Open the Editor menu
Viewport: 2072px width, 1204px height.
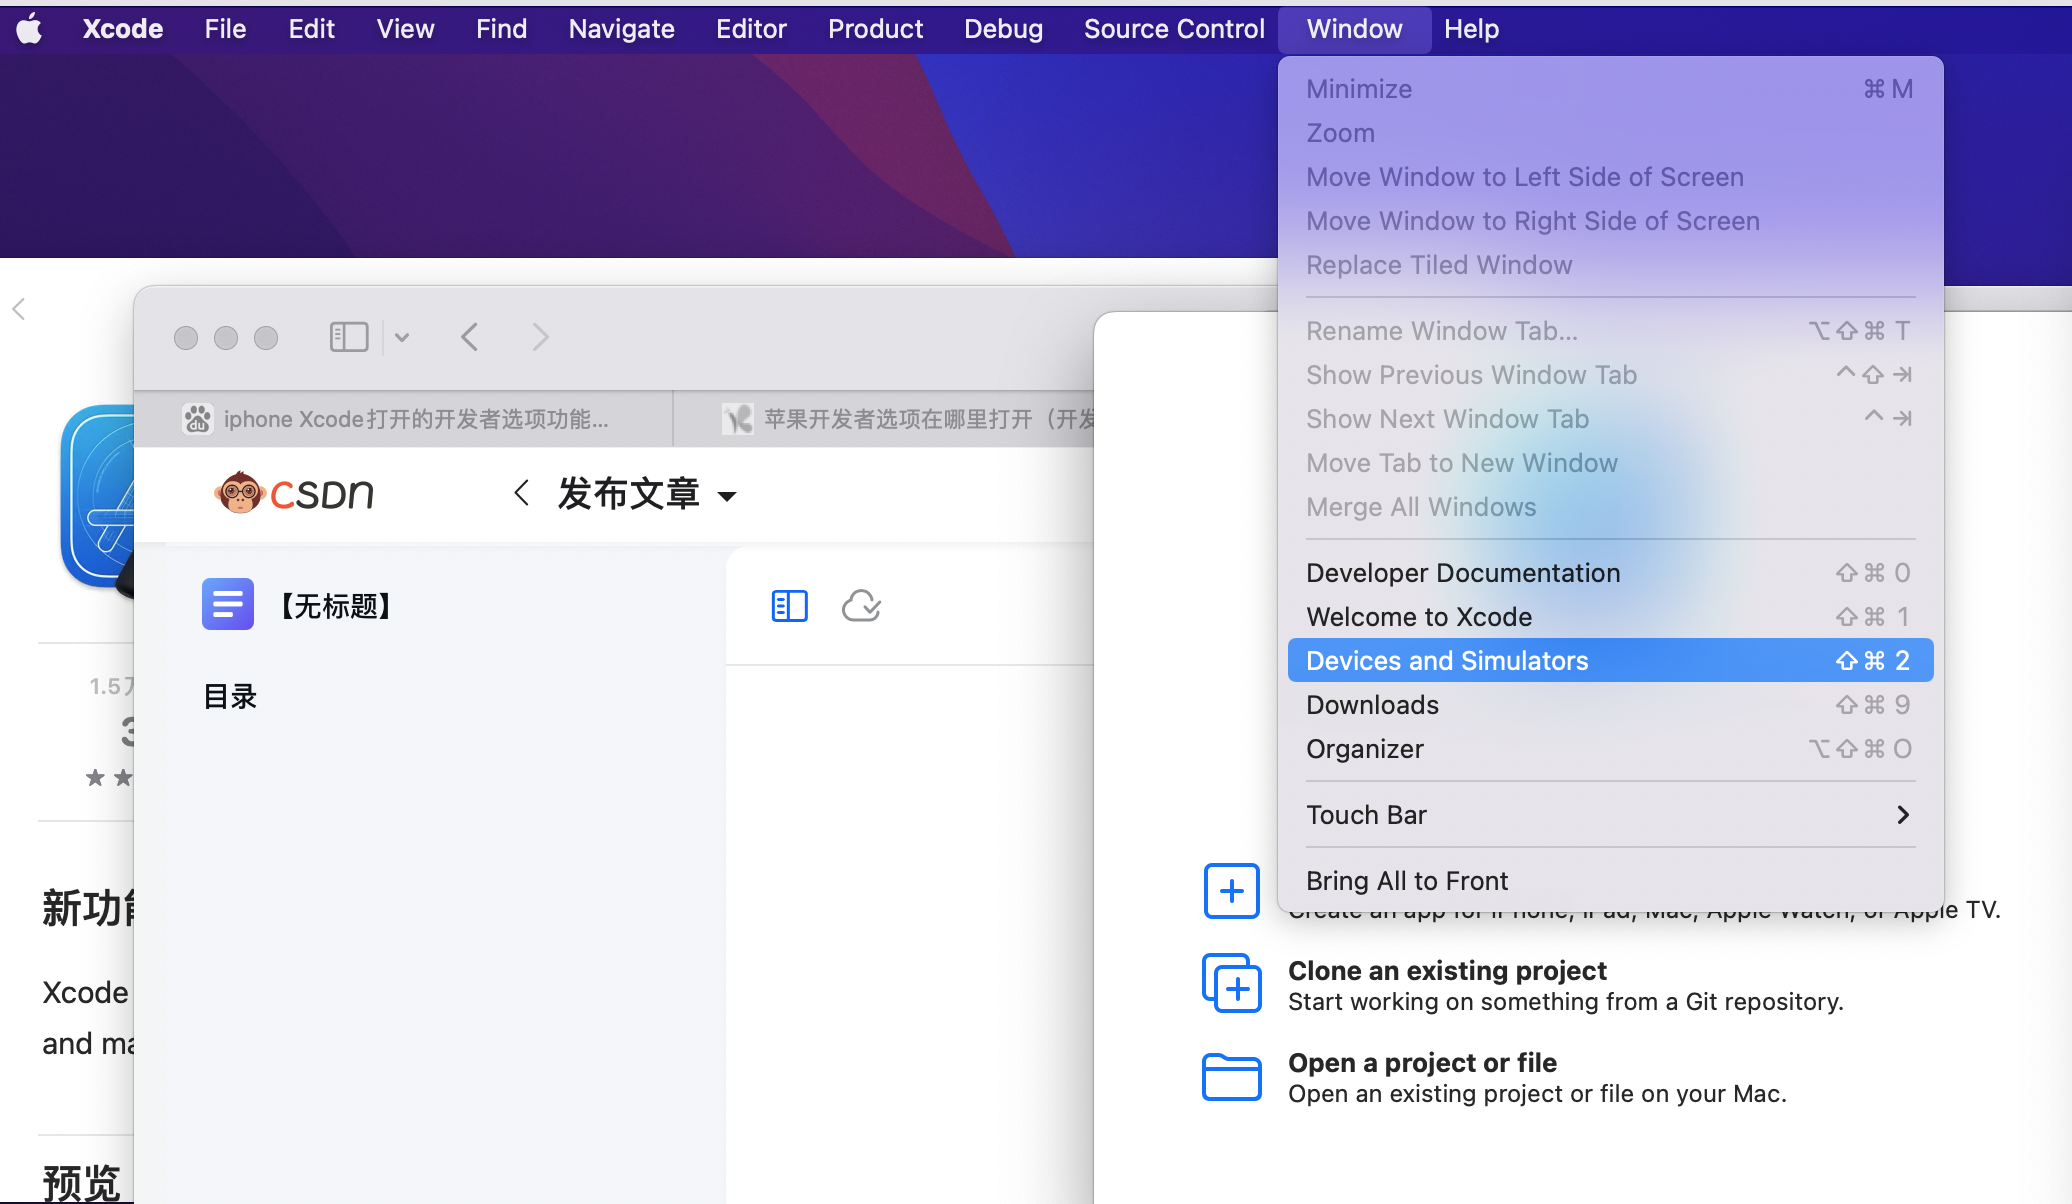[751, 29]
